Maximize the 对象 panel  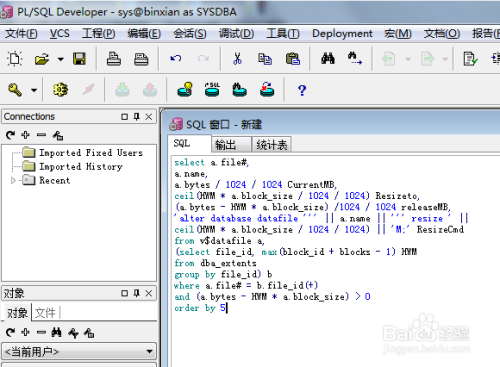pos(124,293)
